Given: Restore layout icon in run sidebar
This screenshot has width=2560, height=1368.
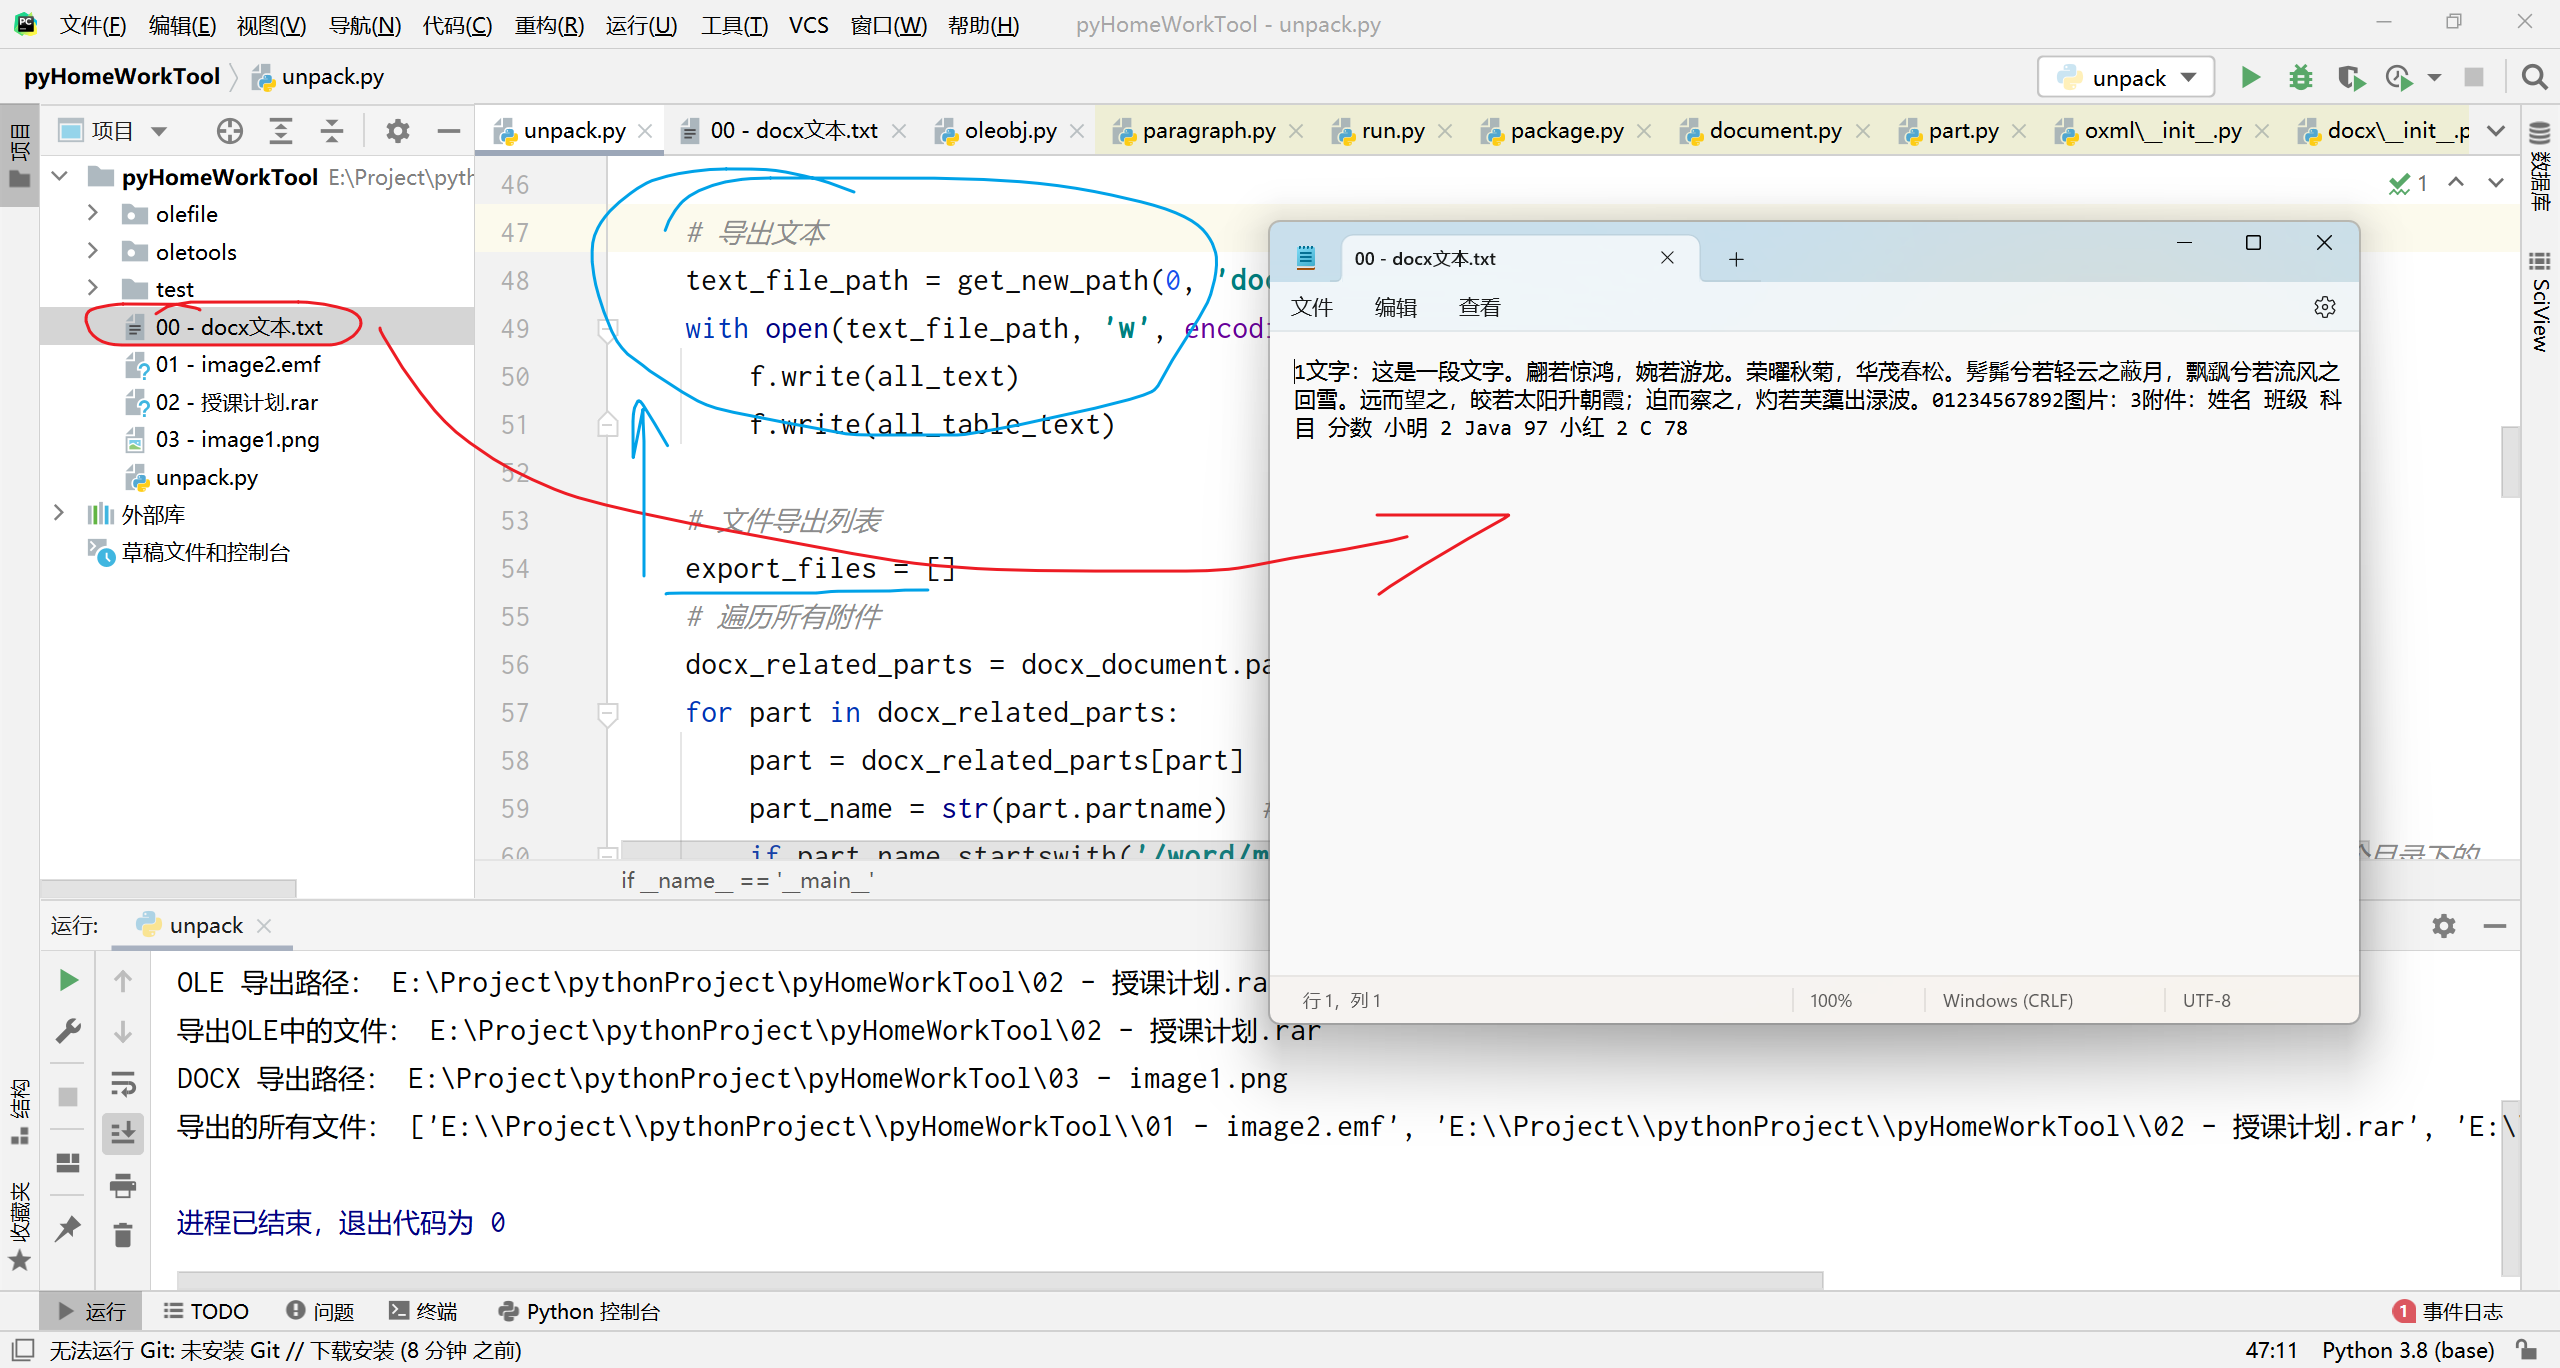Looking at the screenshot, I should pos(68,1163).
